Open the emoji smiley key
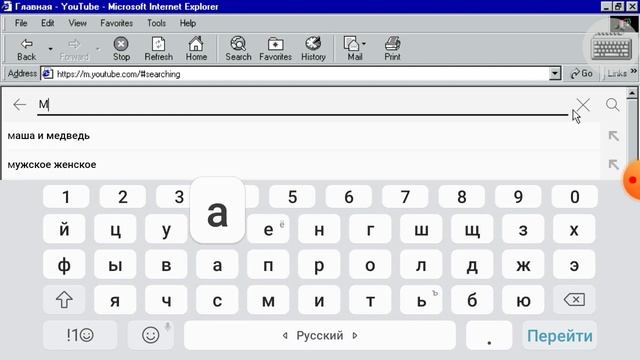Screen dimensions: 640x360 coord(151,335)
